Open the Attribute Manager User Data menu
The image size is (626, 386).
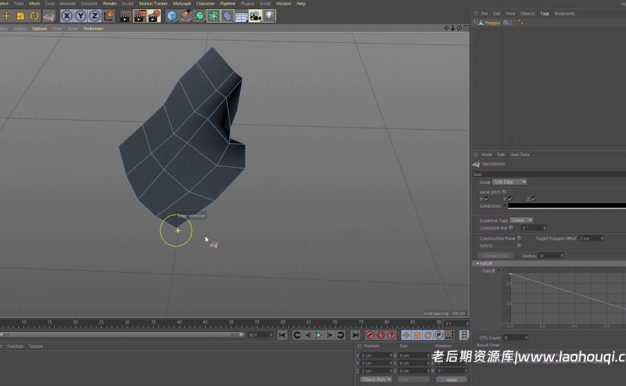(519, 155)
